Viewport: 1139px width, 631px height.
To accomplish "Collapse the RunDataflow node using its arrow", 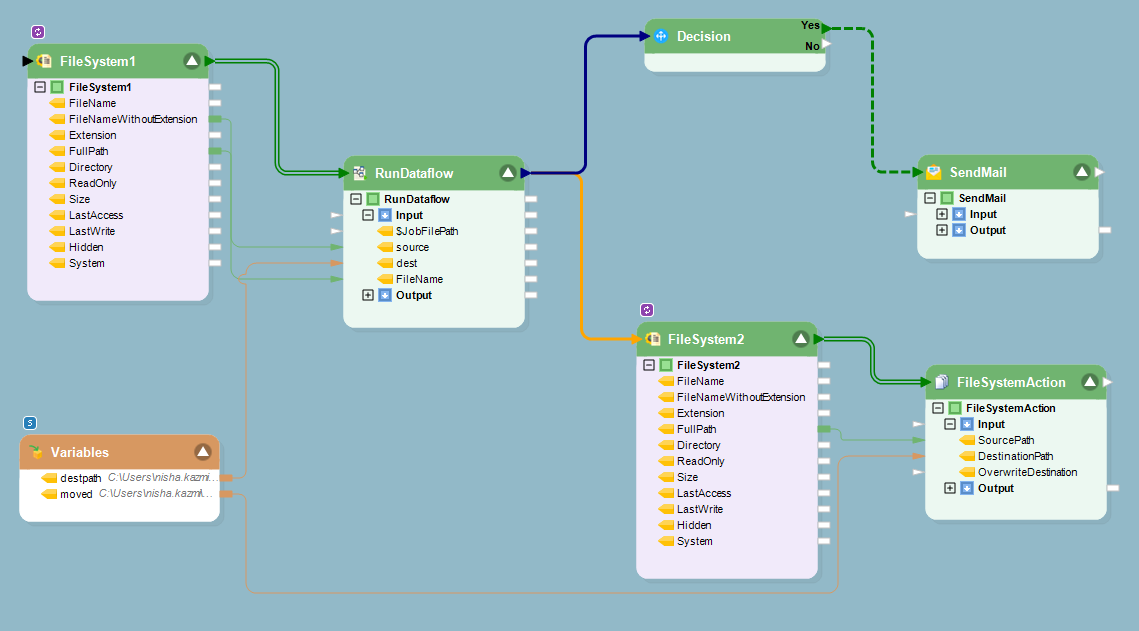I will pos(507,172).
